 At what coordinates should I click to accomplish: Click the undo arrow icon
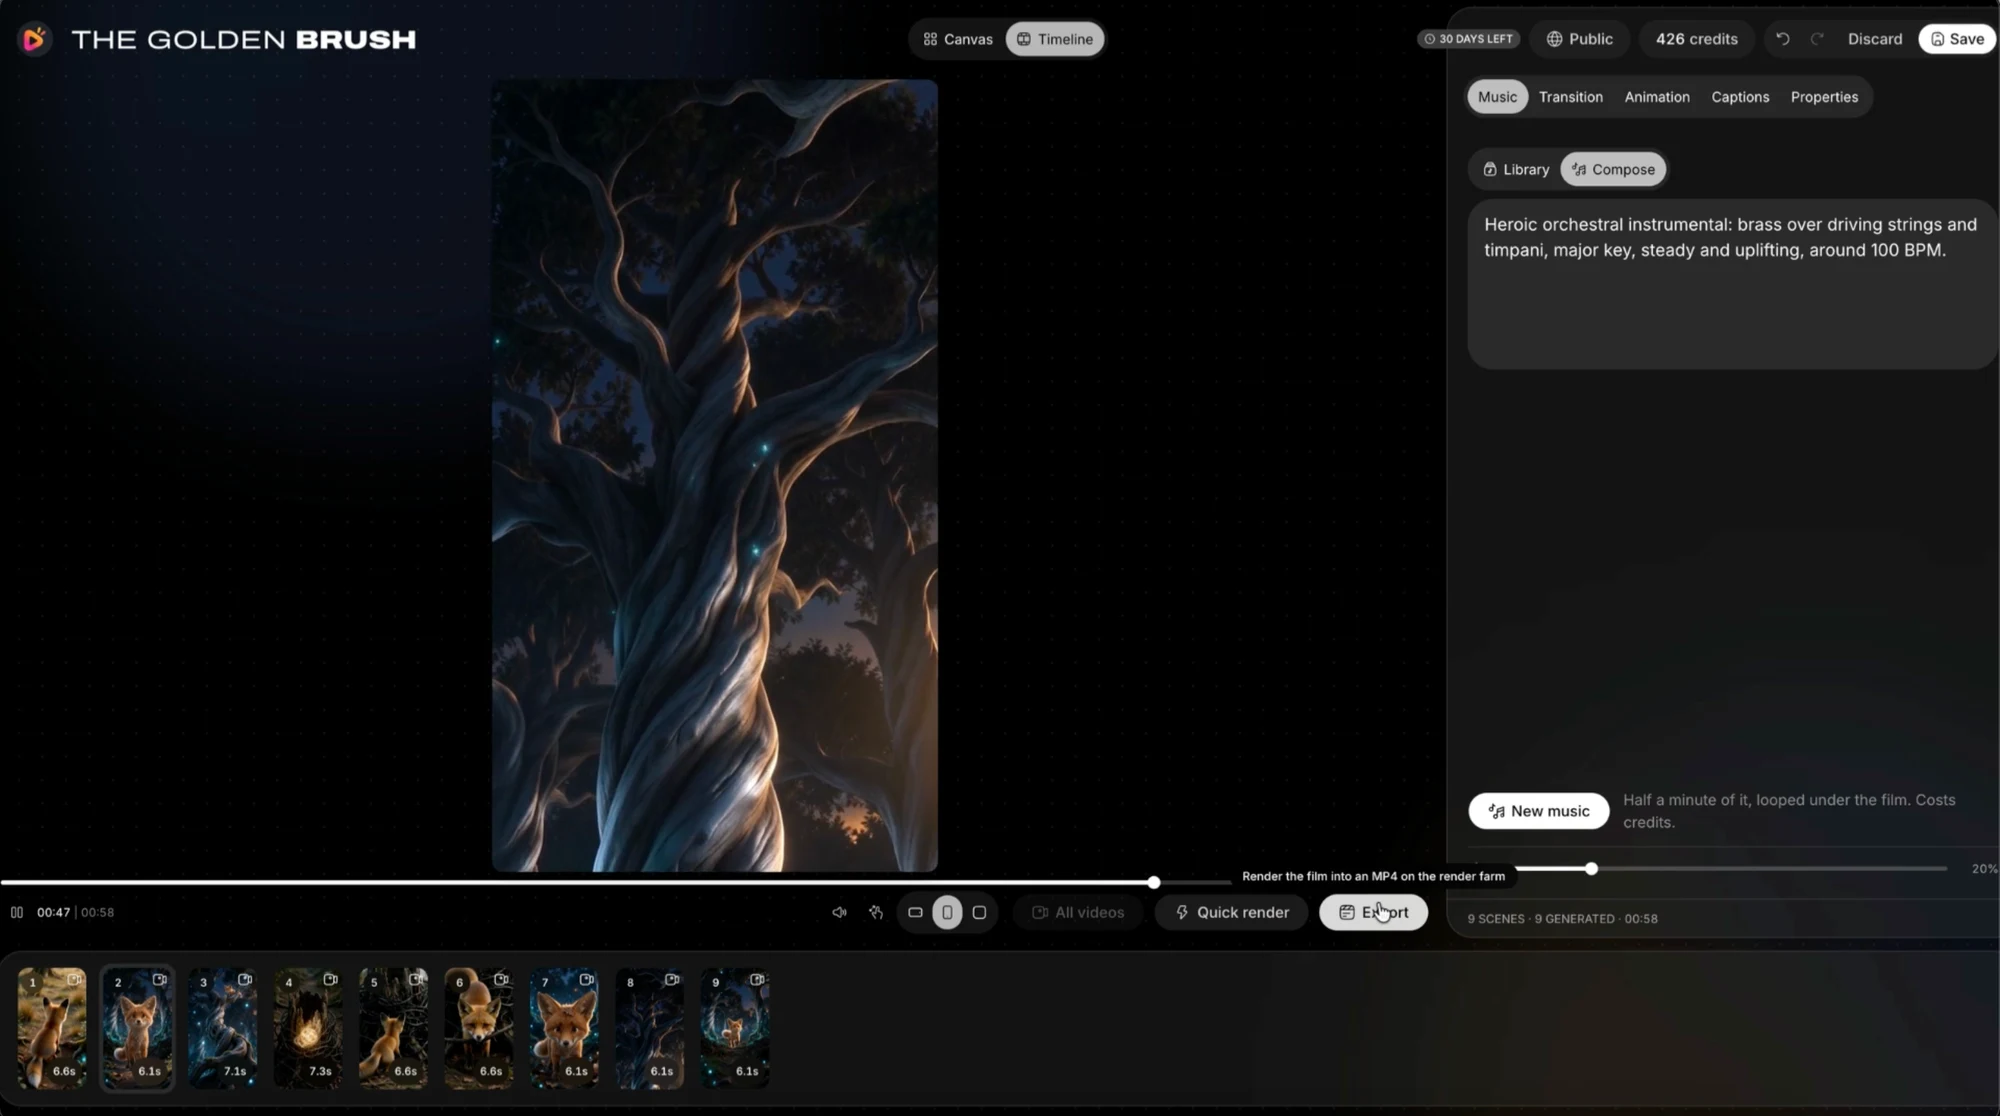(1783, 39)
